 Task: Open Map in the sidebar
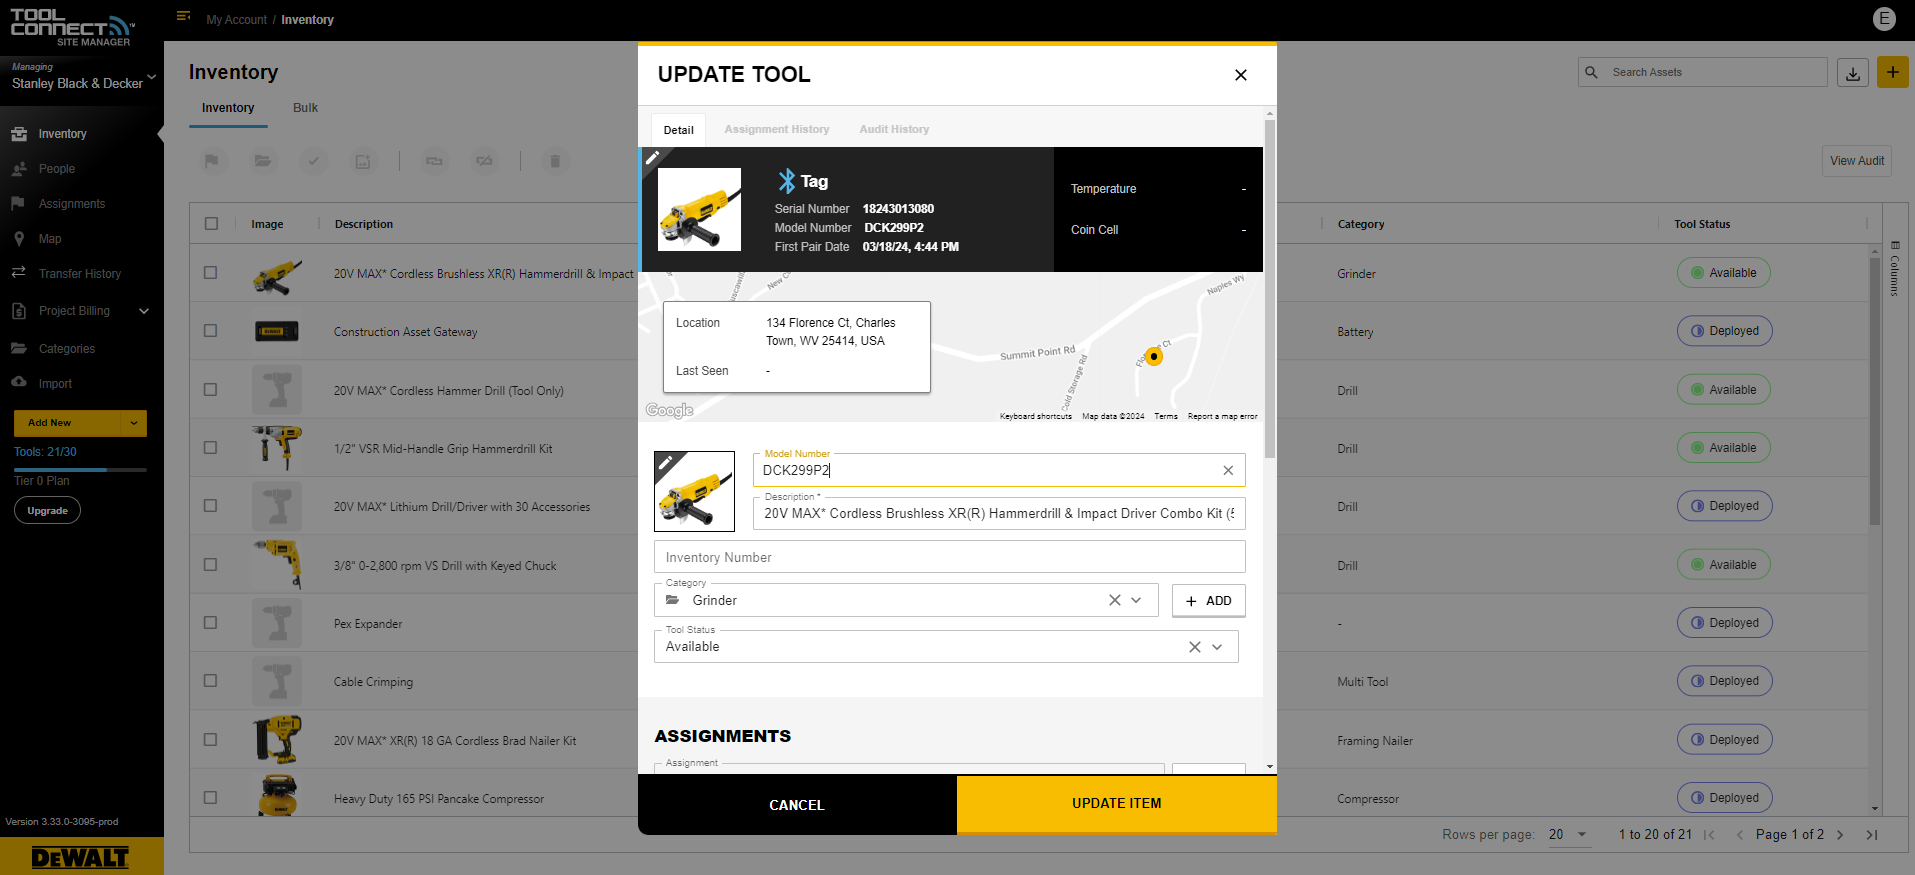(50, 239)
